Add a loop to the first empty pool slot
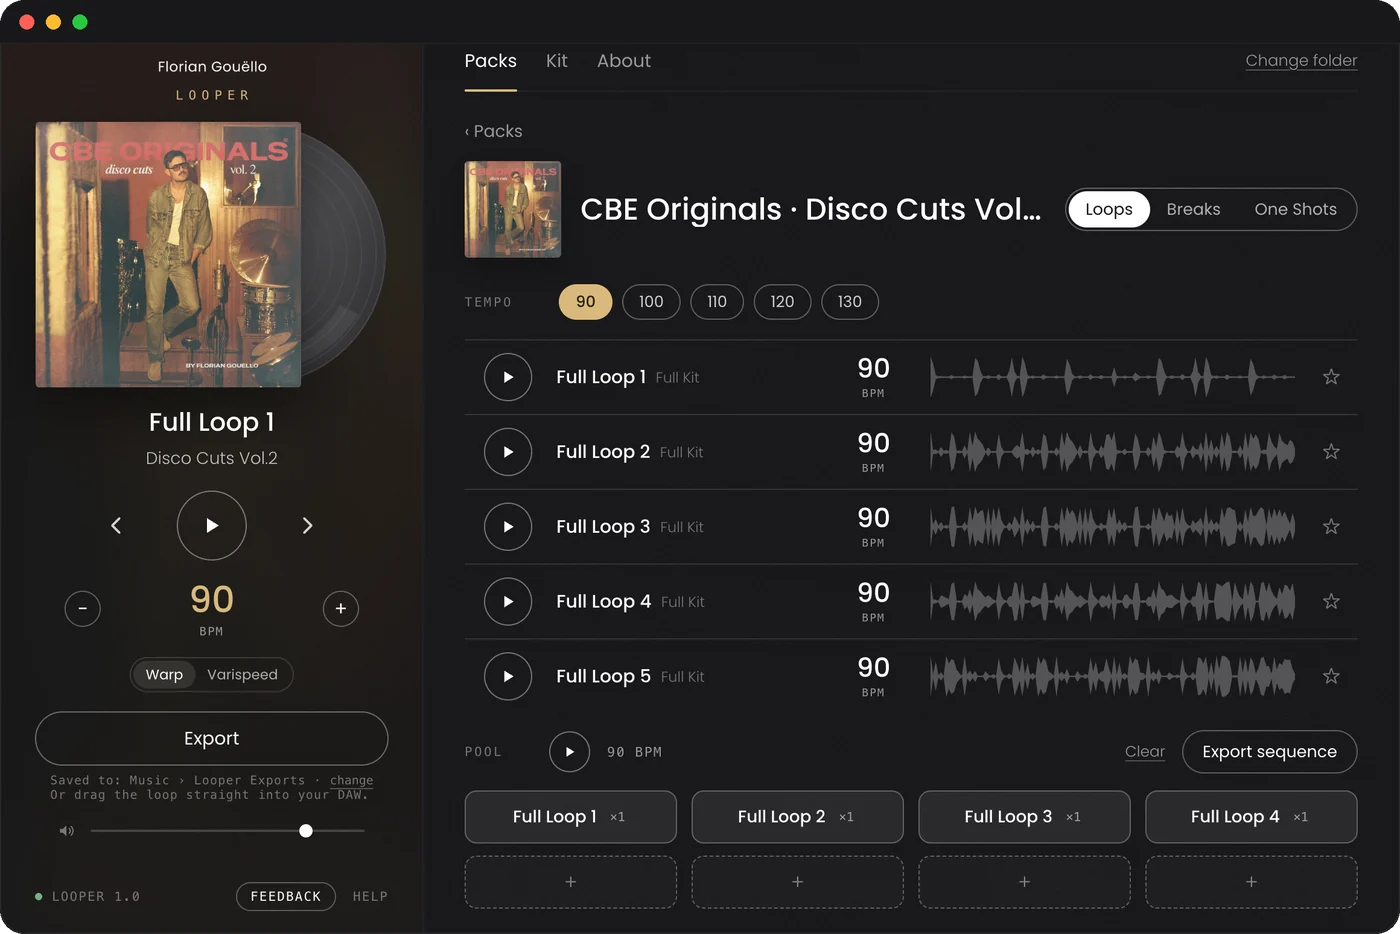This screenshot has width=1400, height=934. tap(571, 882)
